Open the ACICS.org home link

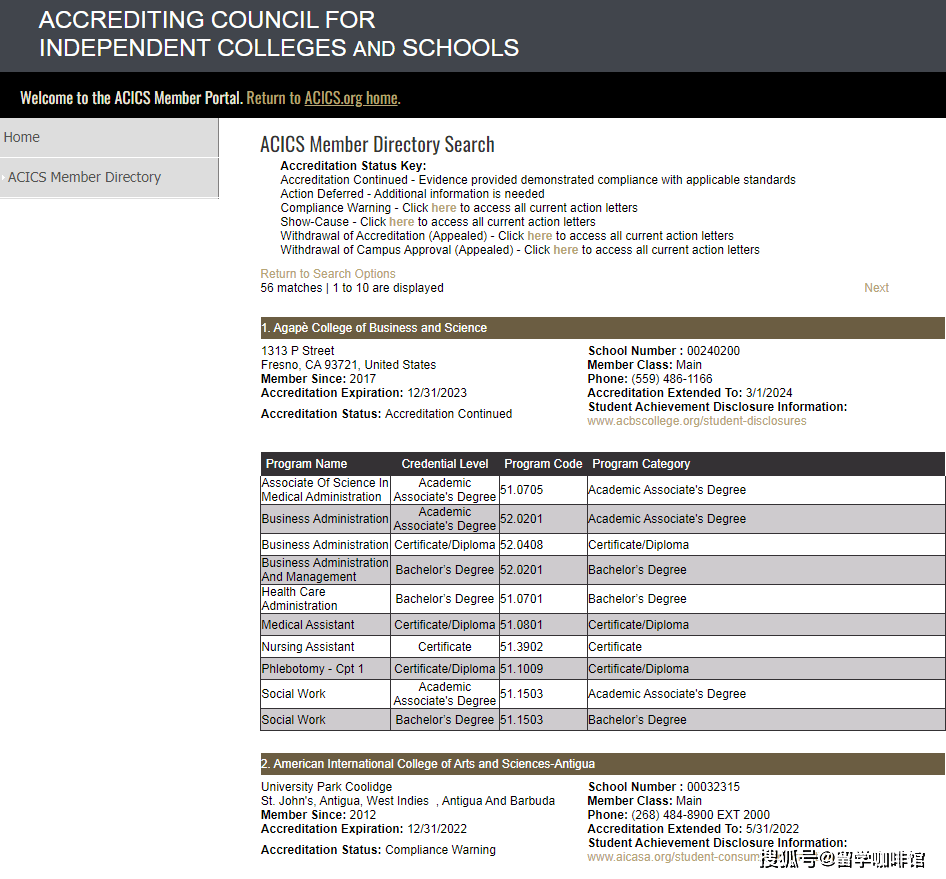point(351,98)
